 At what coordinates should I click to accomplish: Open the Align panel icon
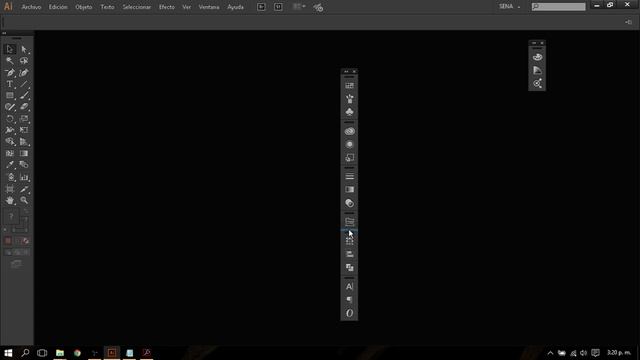349,254
